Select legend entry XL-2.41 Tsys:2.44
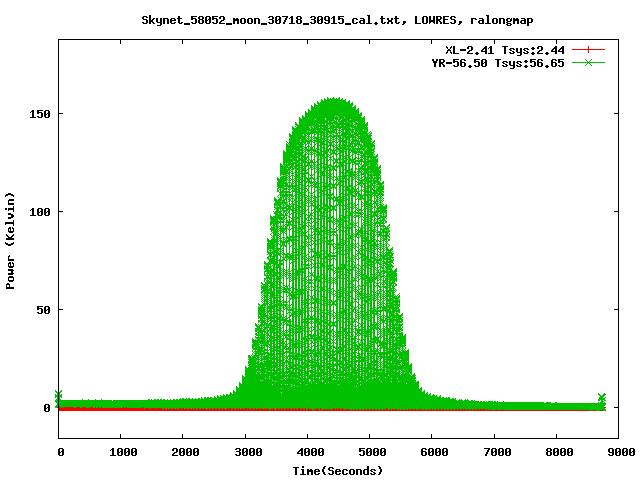The image size is (640, 480). click(x=505, y=50)
